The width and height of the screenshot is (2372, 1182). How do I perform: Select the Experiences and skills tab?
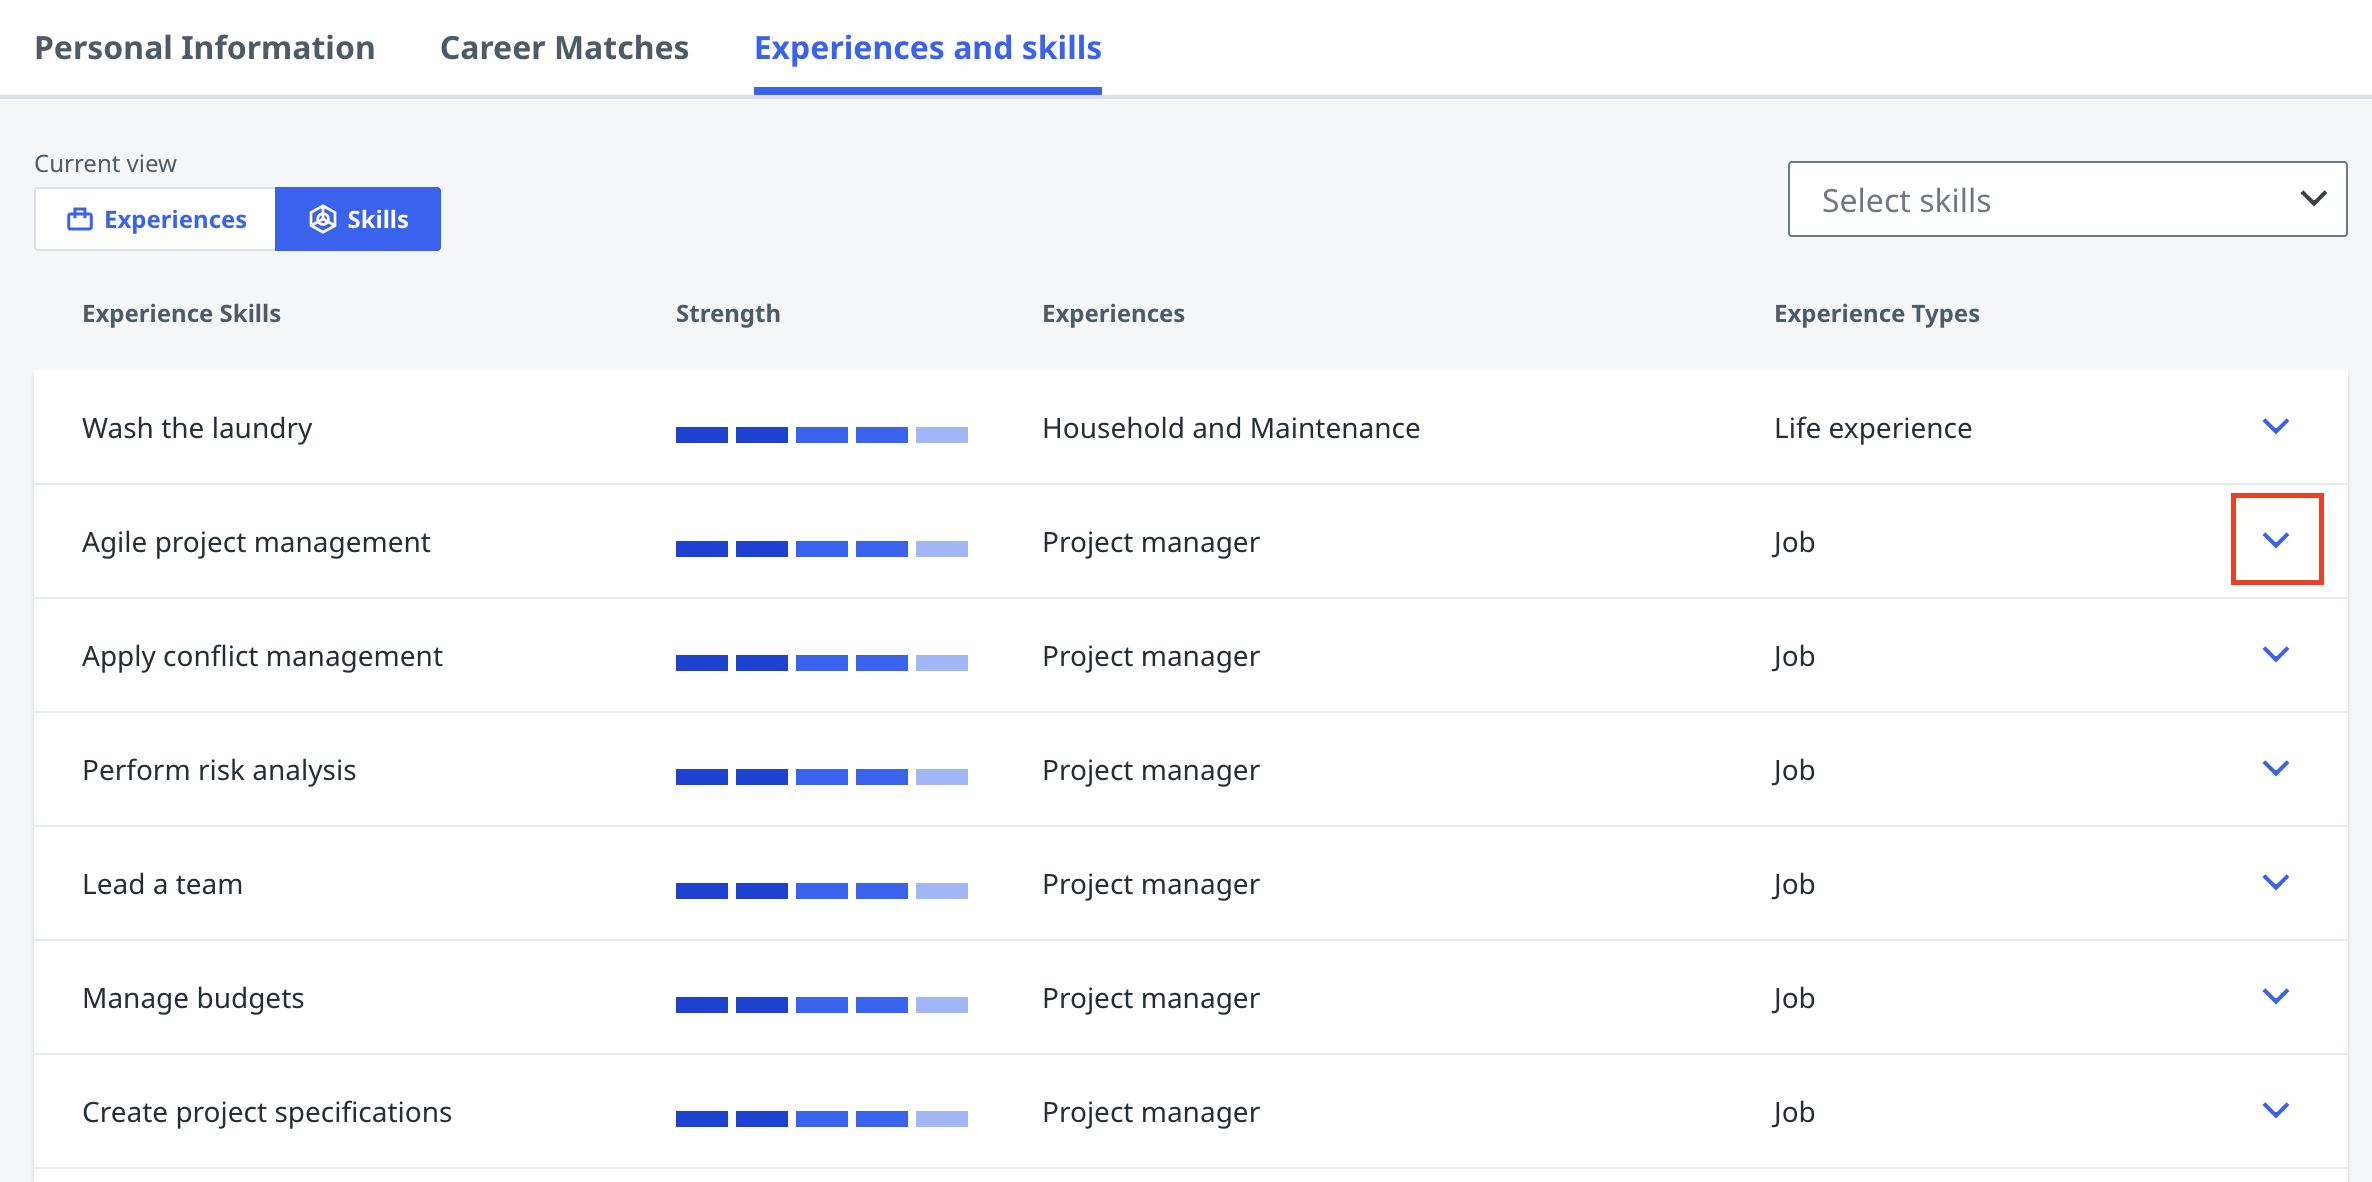(x=927, y=48)
